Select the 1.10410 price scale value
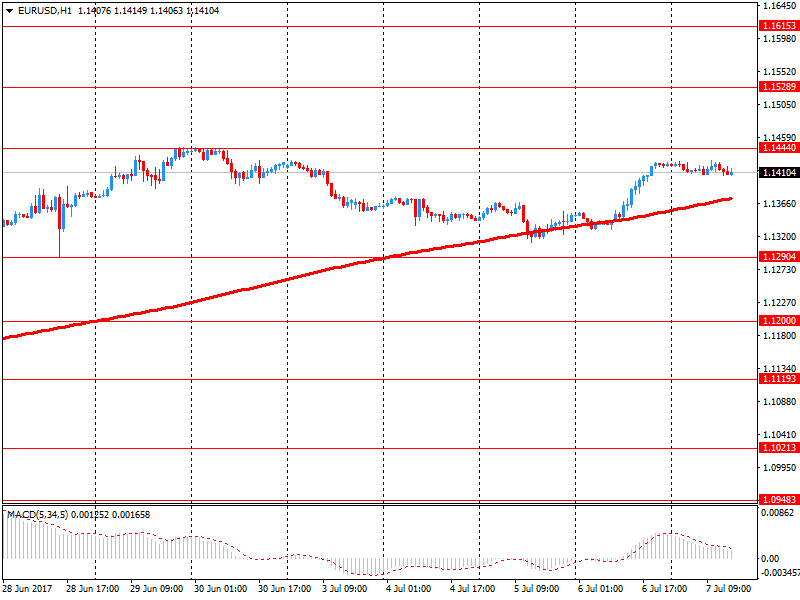800x600 pixels. click(780, 435)
